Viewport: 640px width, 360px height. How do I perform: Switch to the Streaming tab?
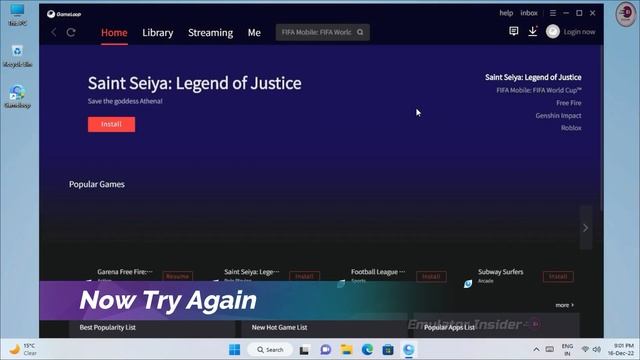[211, 33]
